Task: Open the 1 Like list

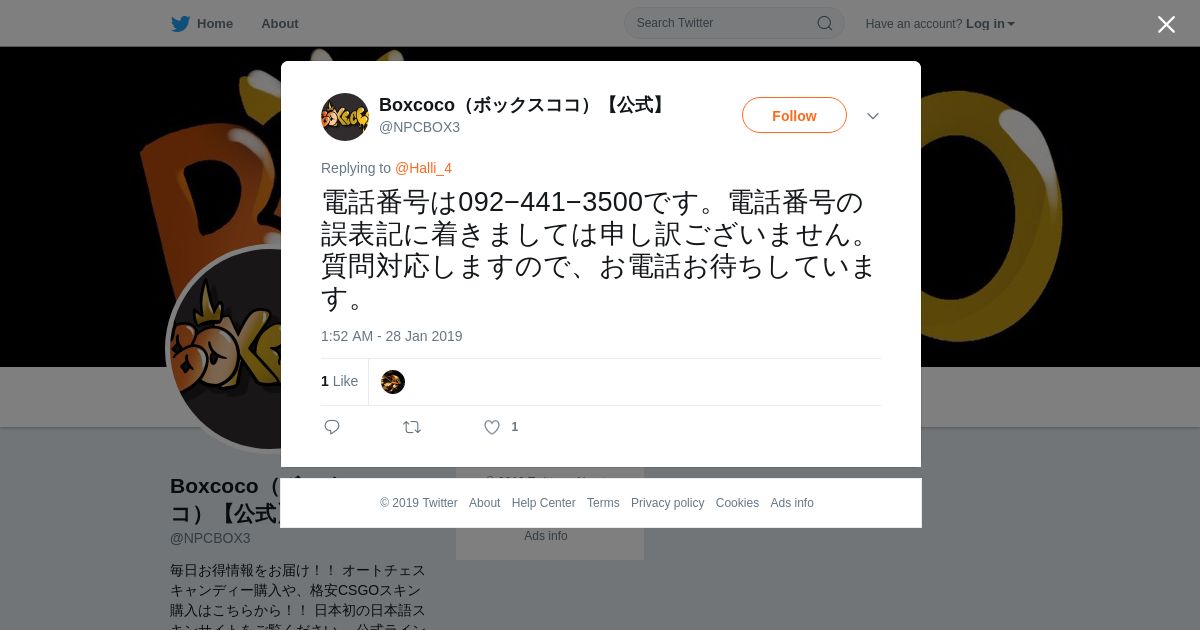Action: coord(339,381)
